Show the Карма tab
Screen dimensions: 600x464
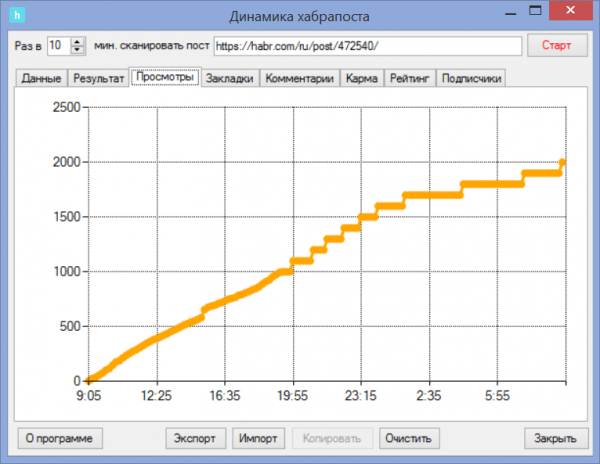(362, 78)
